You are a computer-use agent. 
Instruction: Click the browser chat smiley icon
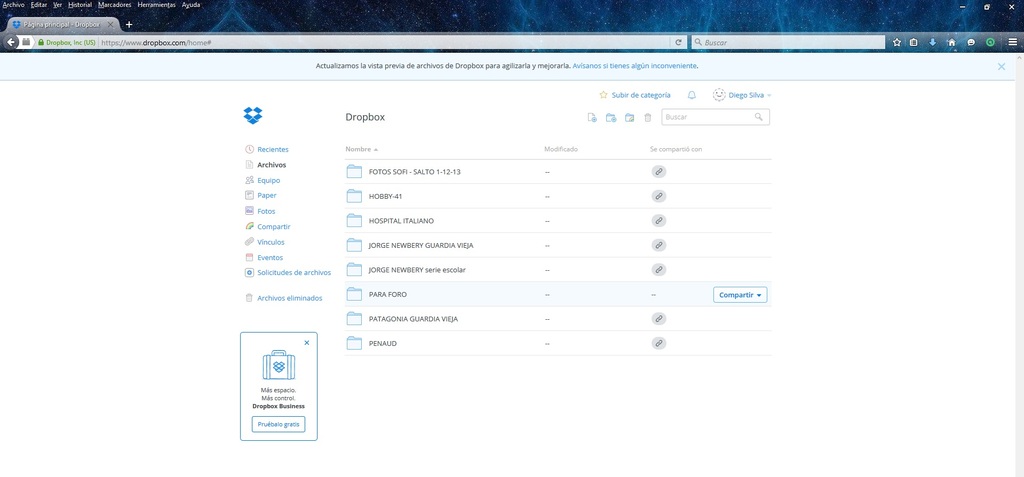coord(971,42)
